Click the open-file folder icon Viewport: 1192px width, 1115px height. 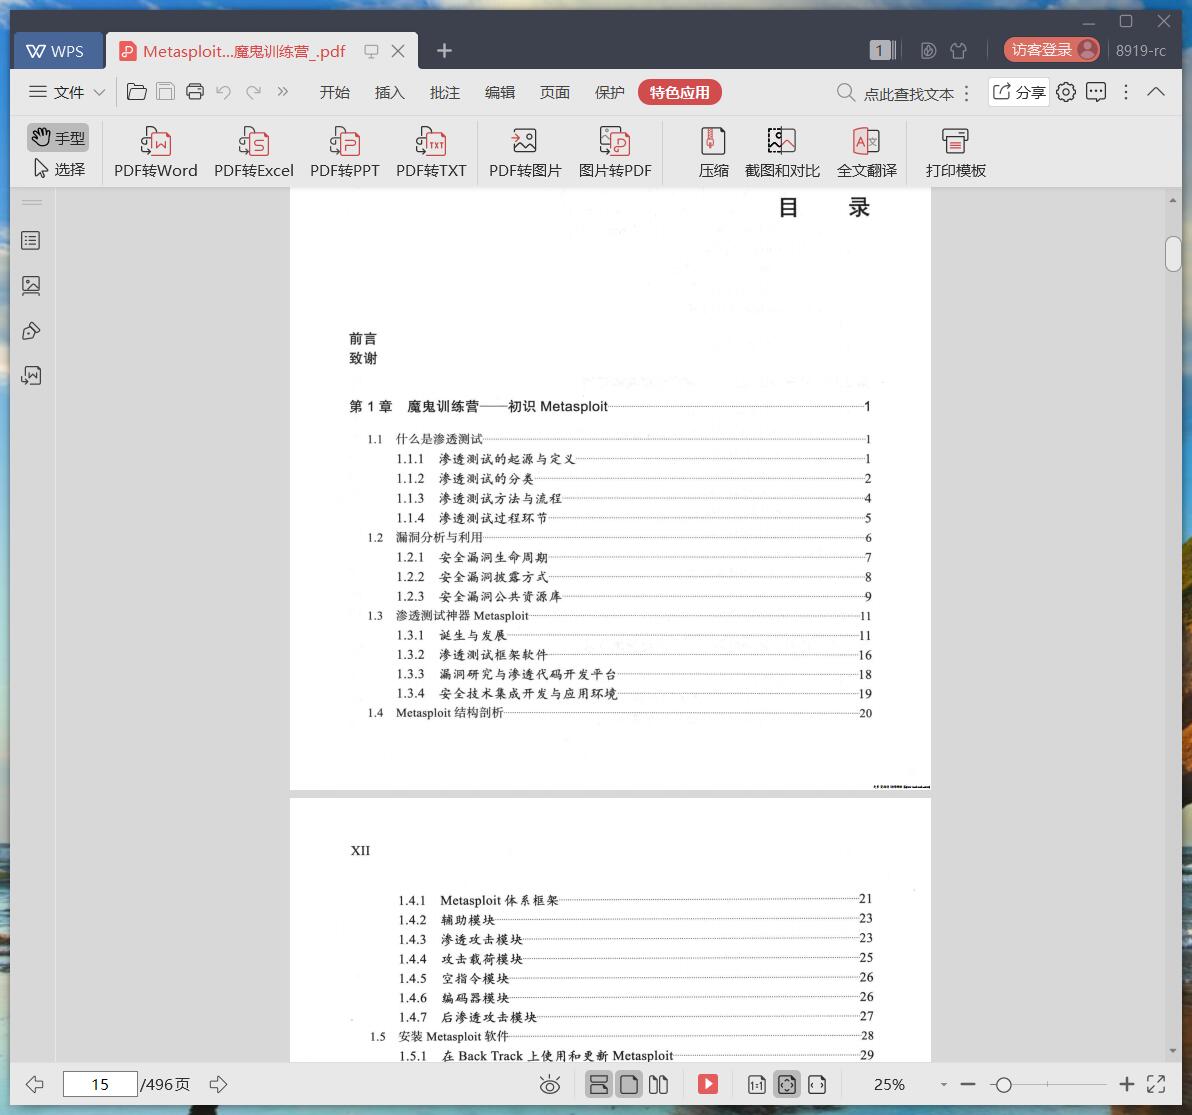click(x=137, y=92)
